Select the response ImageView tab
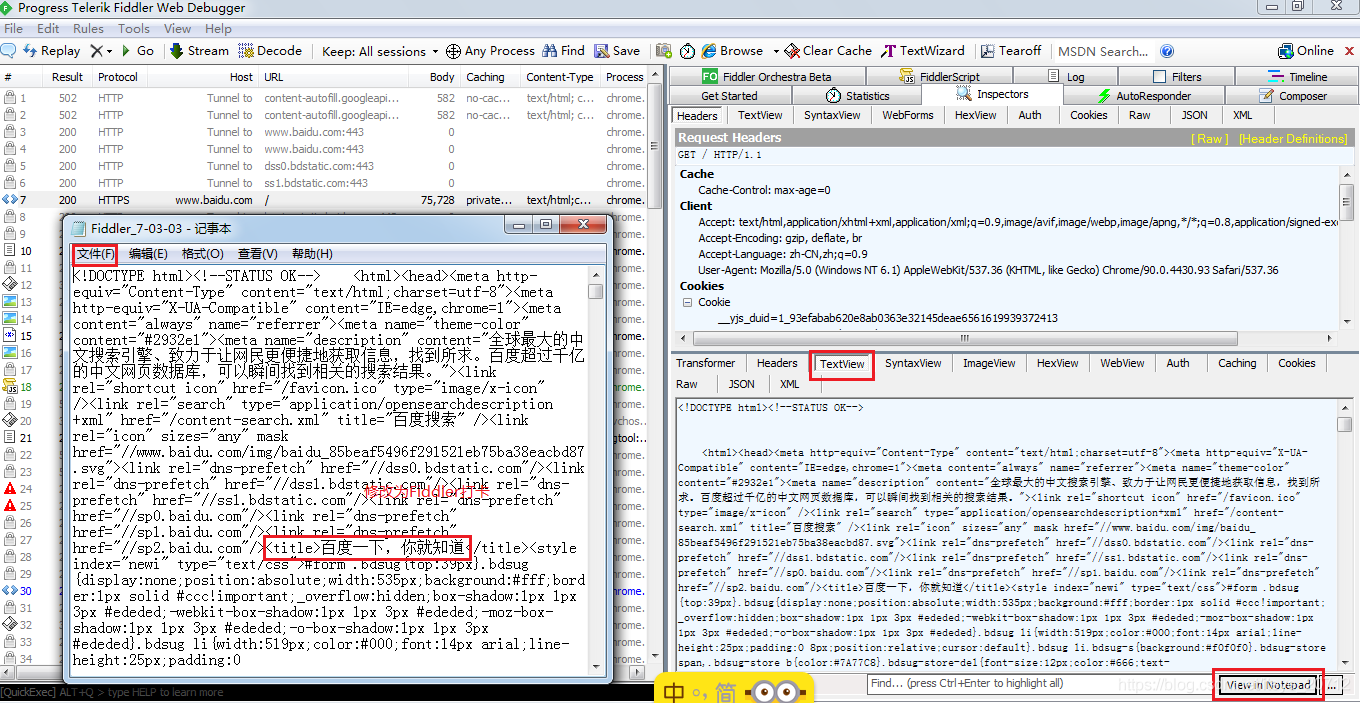Viewport: 1360px width, 703px height. click(x=989, y=363)
